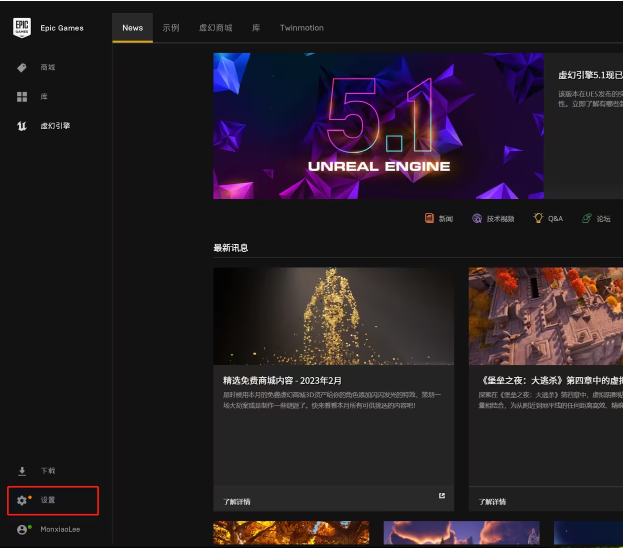Click the Unreal Engine 5.1 banner image
This screenshot has height=549, width=623.
point(378,126)
